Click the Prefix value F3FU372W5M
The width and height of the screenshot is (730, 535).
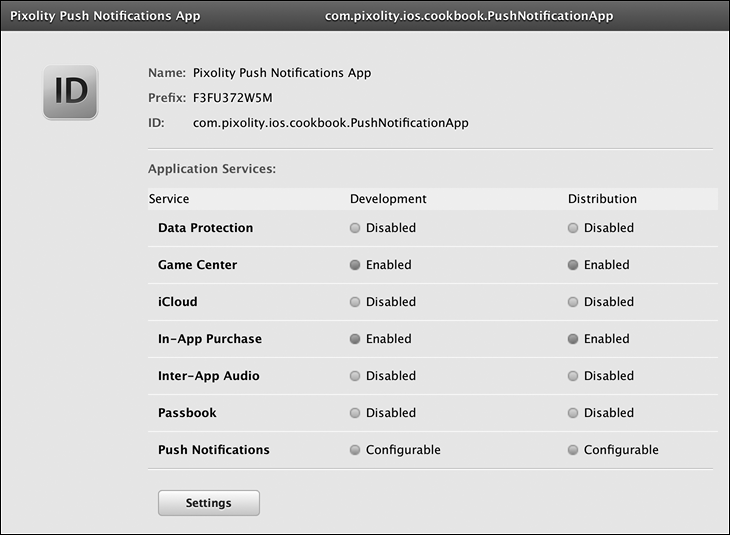coord(231,98)
